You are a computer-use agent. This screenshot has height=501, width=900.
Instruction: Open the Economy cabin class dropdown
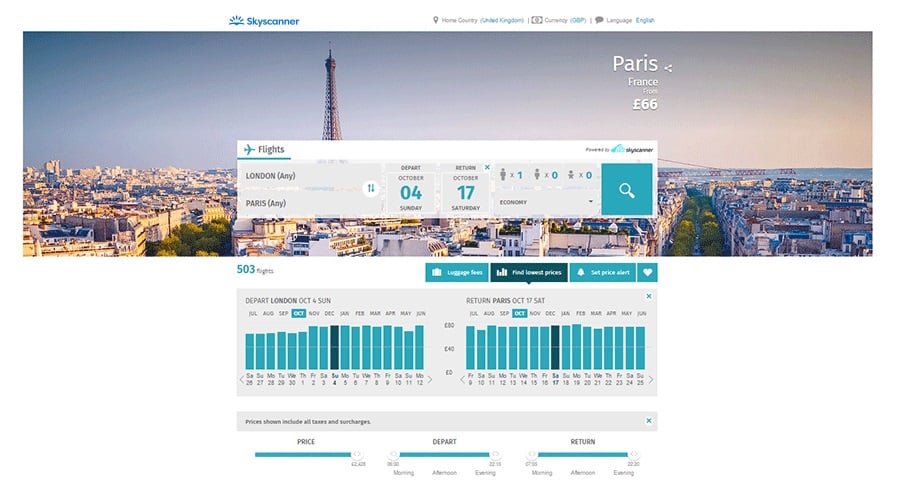[545, 202]
